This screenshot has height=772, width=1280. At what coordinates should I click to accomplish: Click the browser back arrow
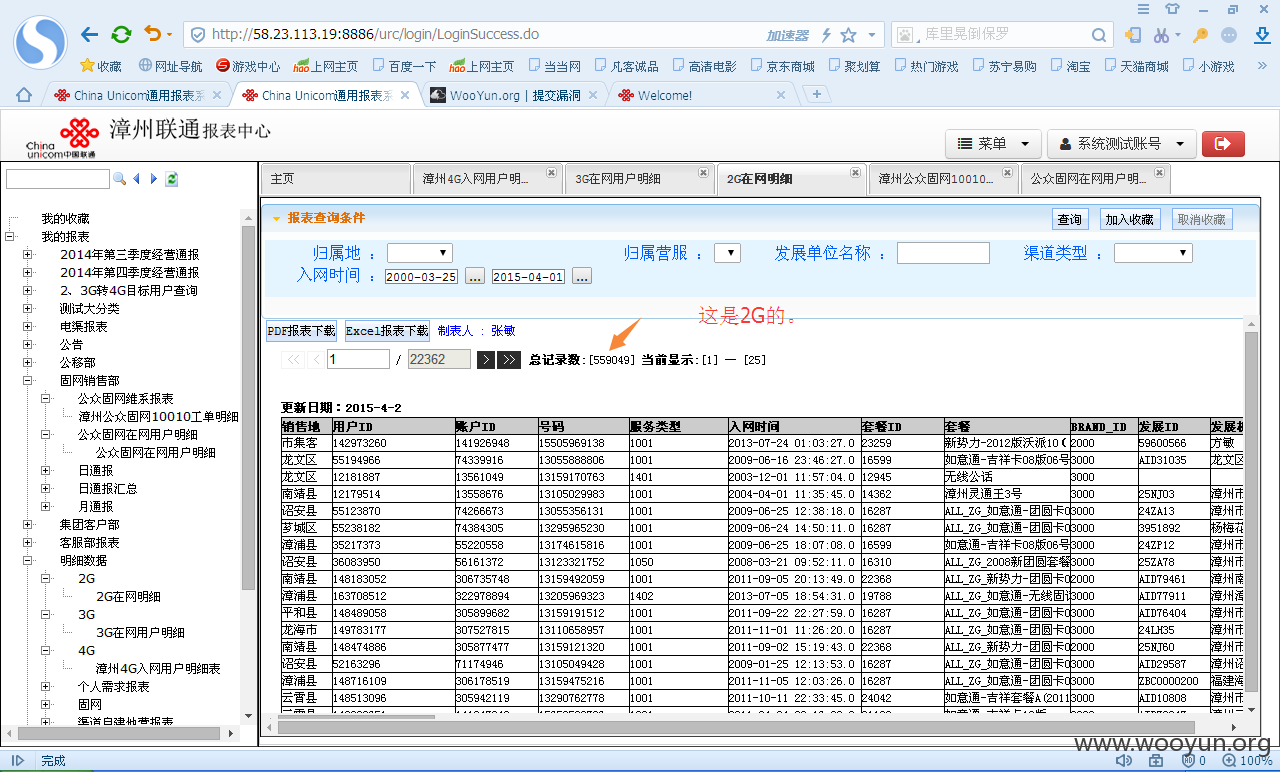(x=89, y=35)
